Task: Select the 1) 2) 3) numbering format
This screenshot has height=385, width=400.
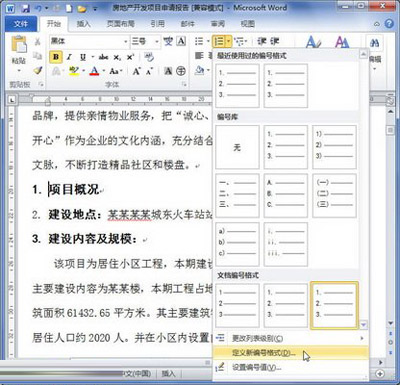Action: tap(334, 147)
